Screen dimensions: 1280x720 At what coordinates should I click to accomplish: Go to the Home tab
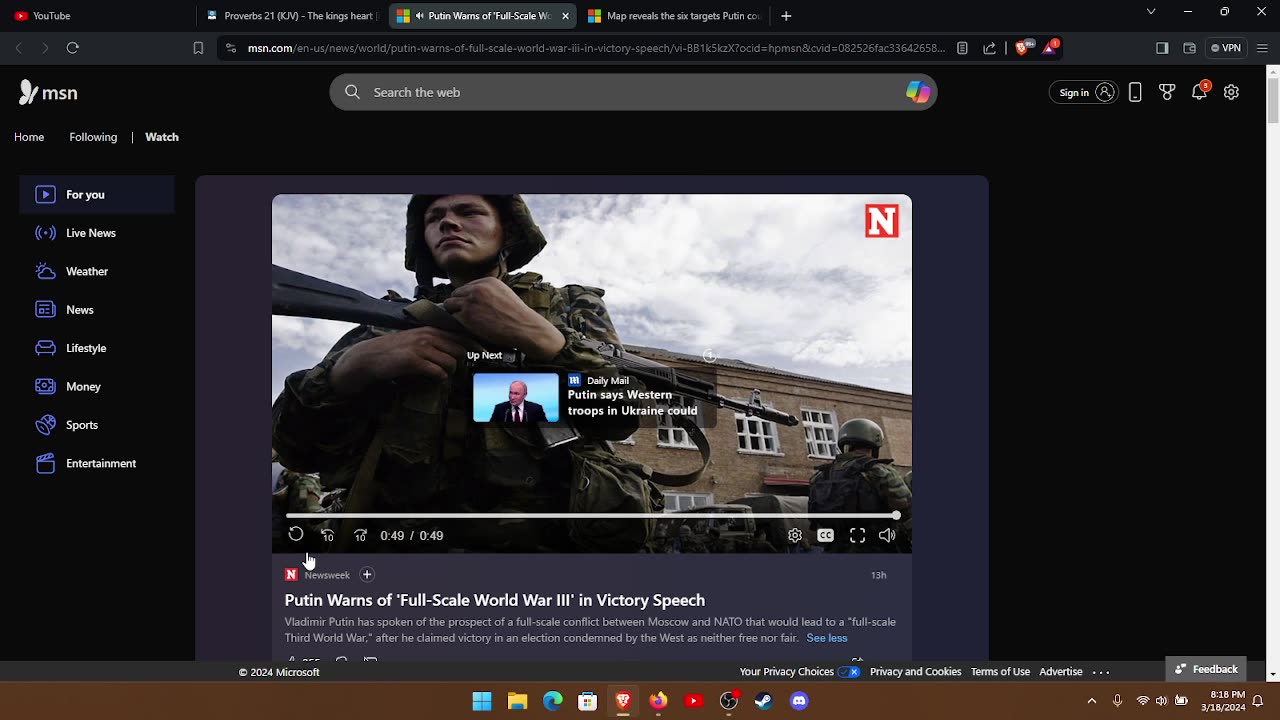(x=29, y=137)
